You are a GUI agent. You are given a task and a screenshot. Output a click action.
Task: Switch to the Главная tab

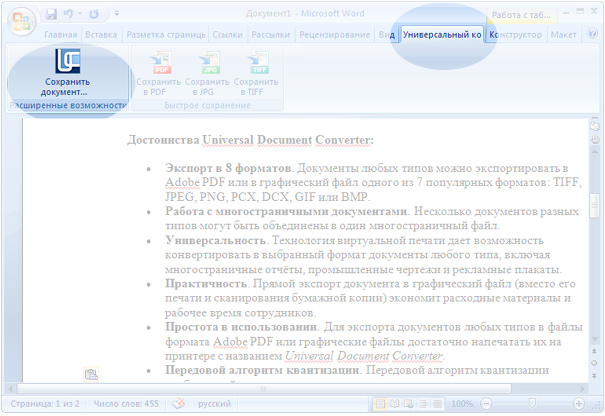click(61, 35)
